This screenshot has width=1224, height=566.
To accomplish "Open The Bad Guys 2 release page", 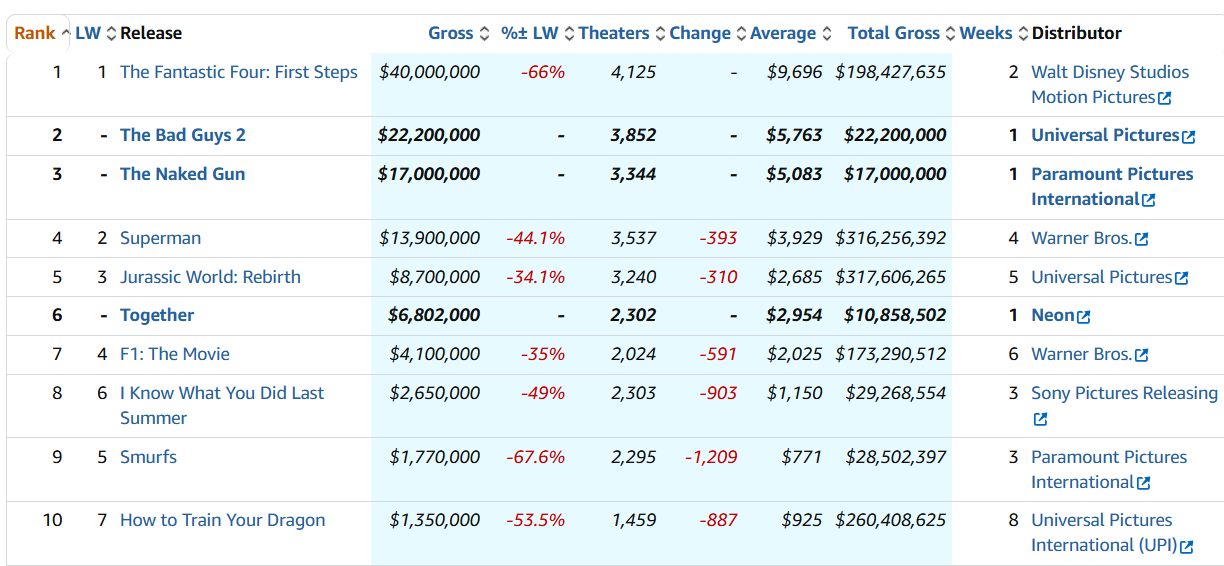I will click(x=183, y=135).
